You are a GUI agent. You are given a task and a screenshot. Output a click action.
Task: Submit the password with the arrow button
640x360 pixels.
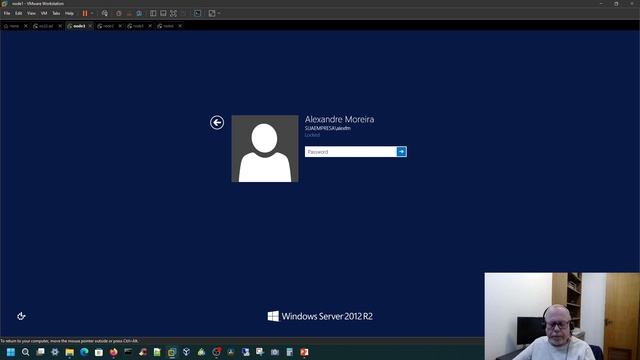[402, 152]
